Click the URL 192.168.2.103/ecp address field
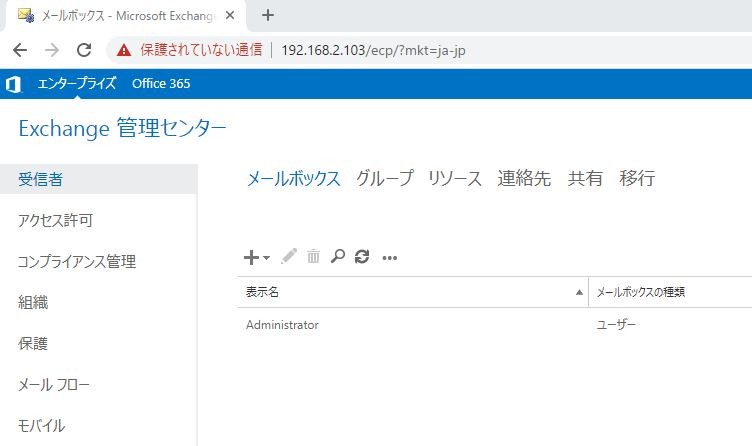The image size is (752, 446). [x=373, y=50]
